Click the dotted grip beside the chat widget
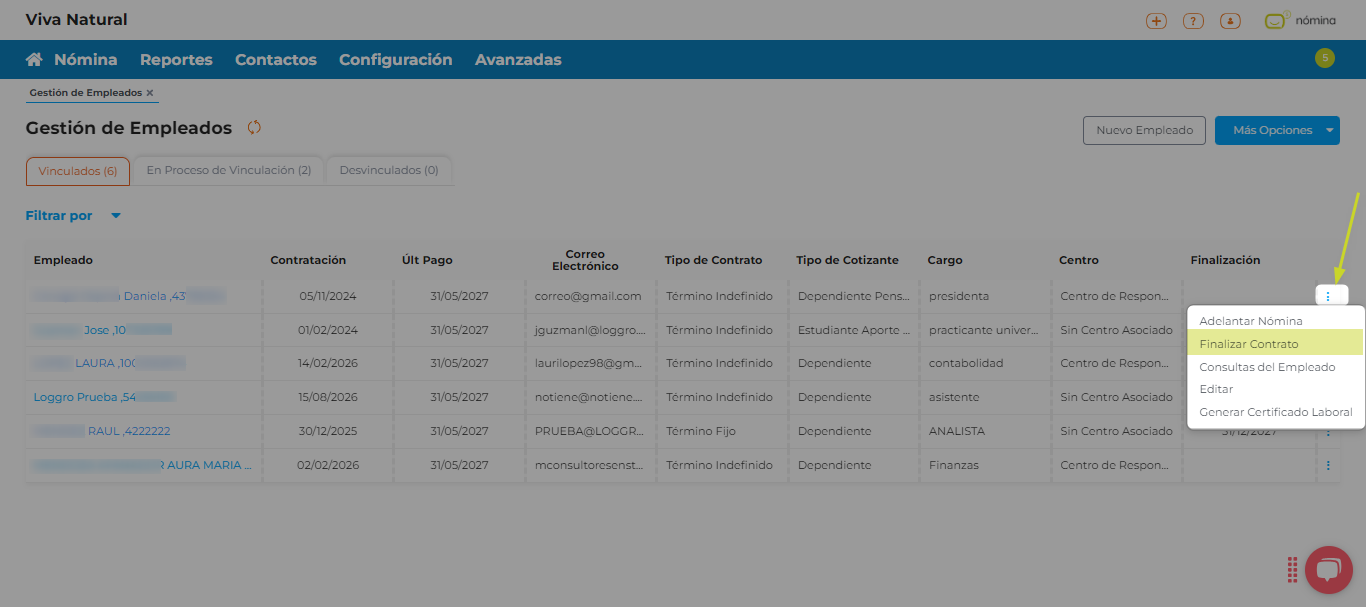Image resolution: width=1366 pixels, height=607 pixels. (x=1292, y=570)
